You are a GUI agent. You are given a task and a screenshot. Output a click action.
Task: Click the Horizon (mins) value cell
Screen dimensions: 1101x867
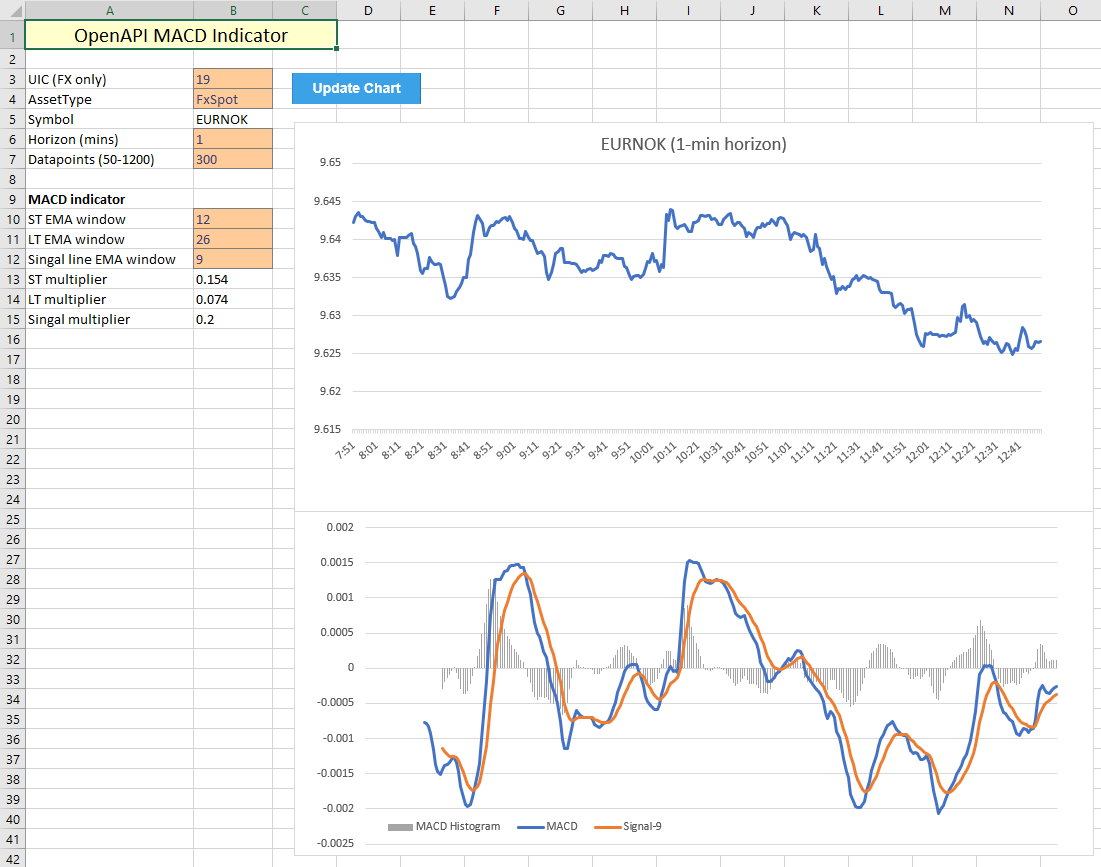click(232, 139)
